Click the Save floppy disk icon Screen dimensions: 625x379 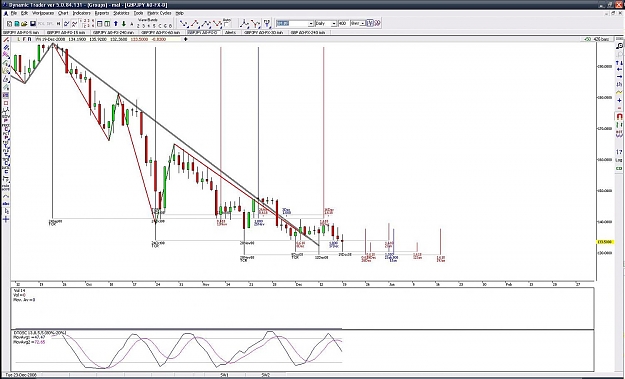(33, 24)
